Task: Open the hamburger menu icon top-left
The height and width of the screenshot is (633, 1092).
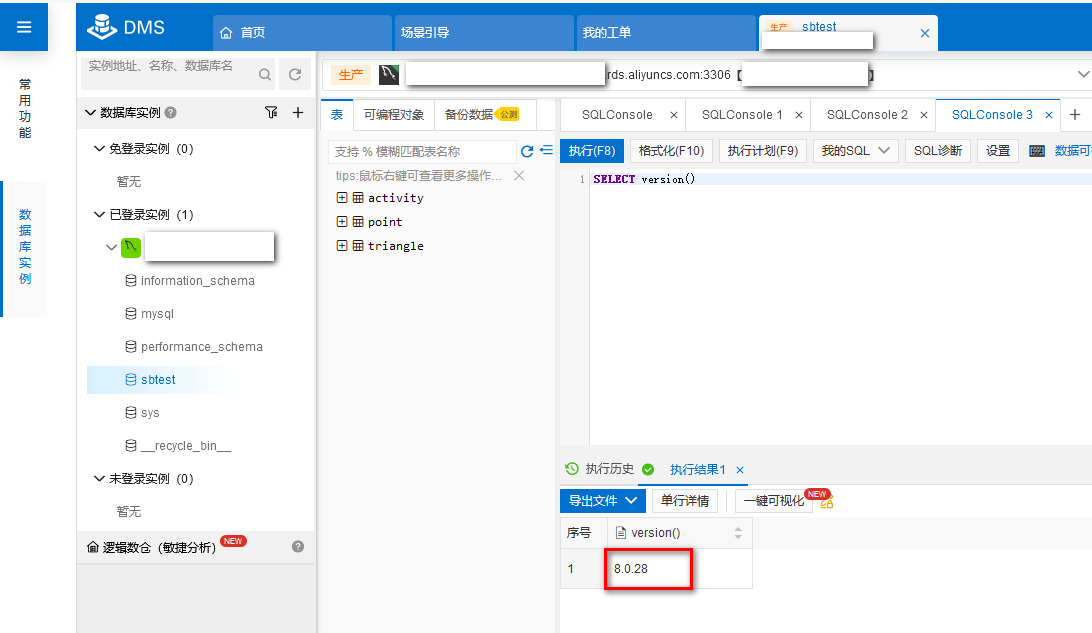Action: 24,26
